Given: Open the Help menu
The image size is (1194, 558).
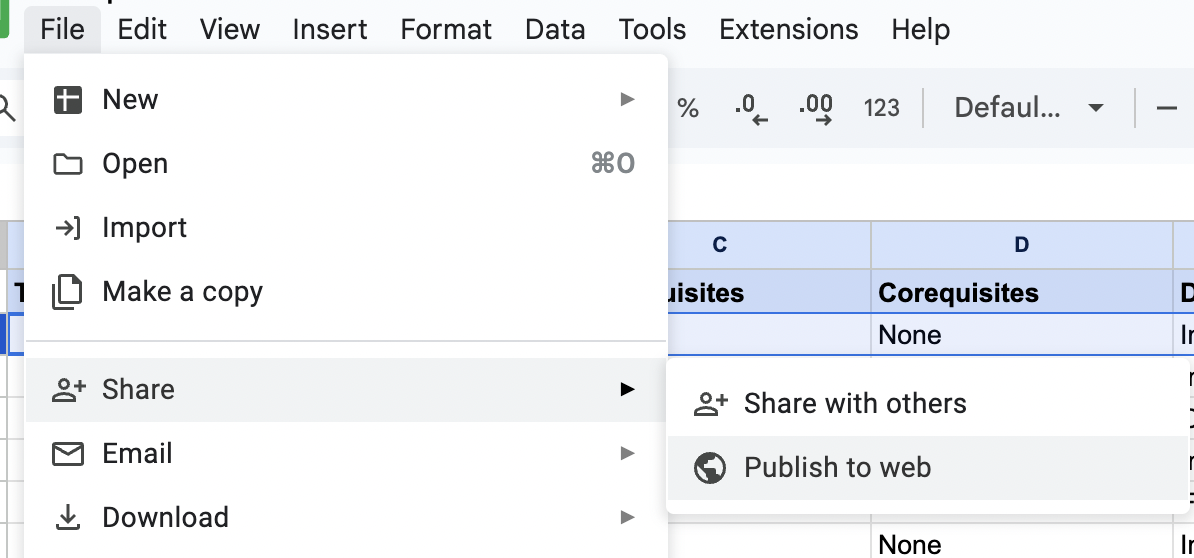Looking at the screenshot, I should click(921, 30).
